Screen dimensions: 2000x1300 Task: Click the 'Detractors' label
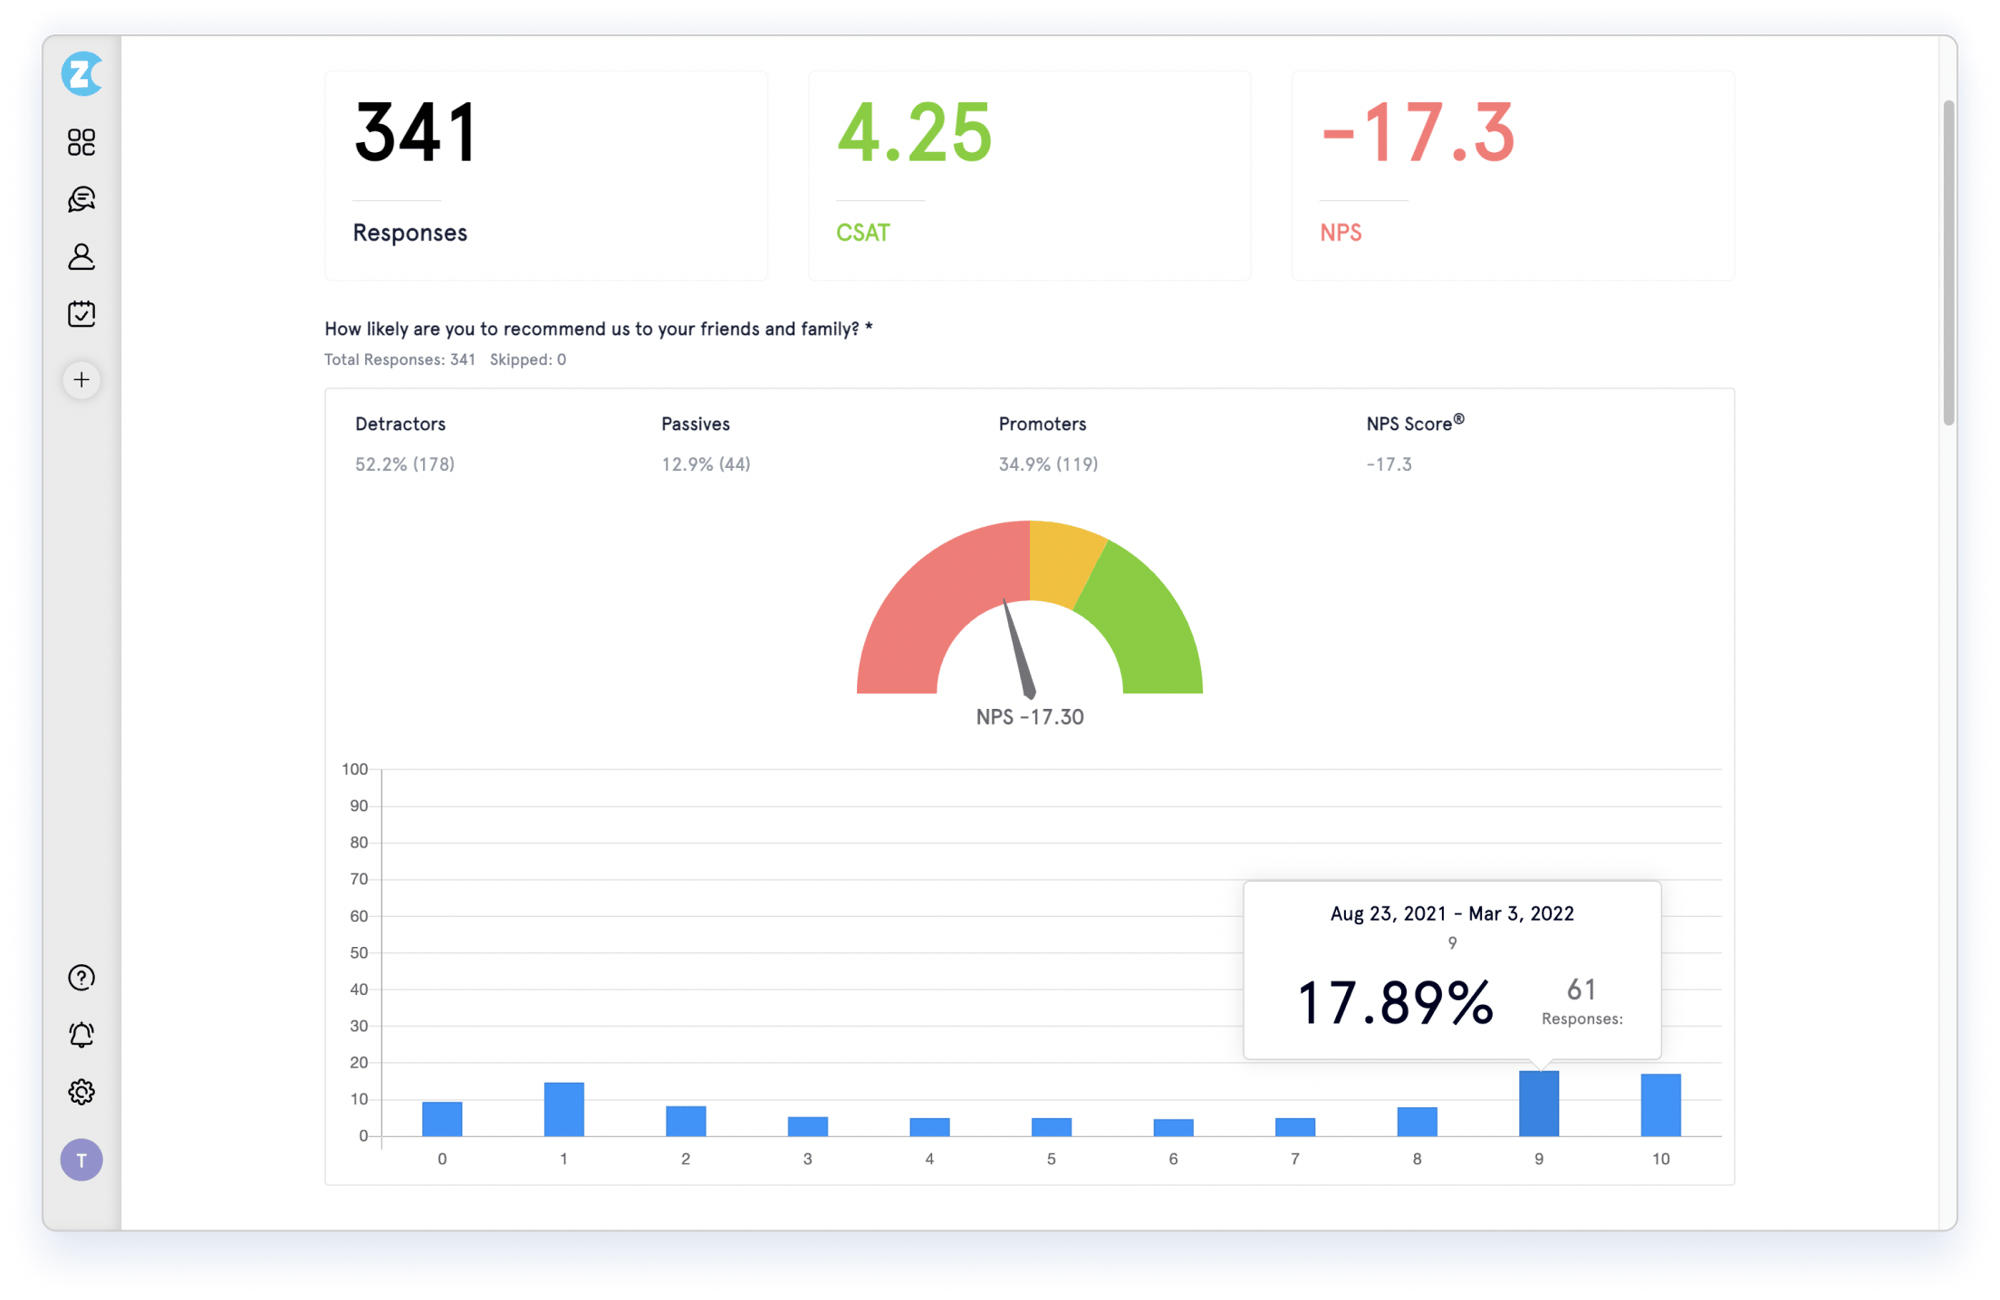400,424
